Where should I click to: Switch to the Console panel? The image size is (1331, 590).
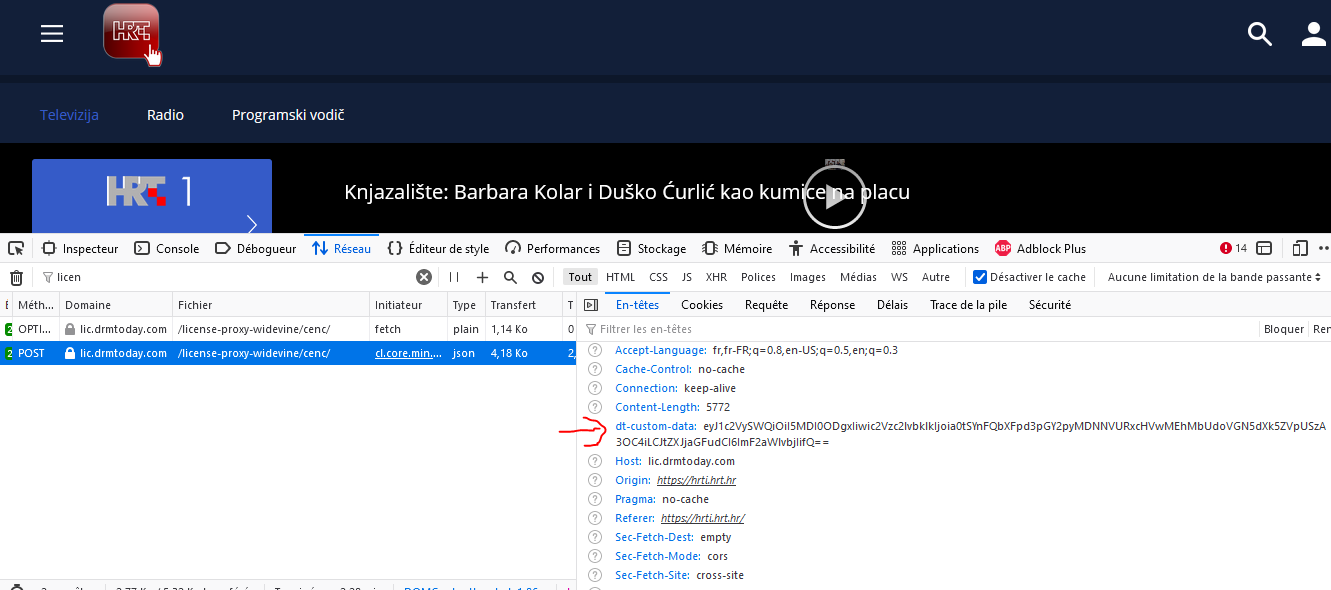pos(167,249)
